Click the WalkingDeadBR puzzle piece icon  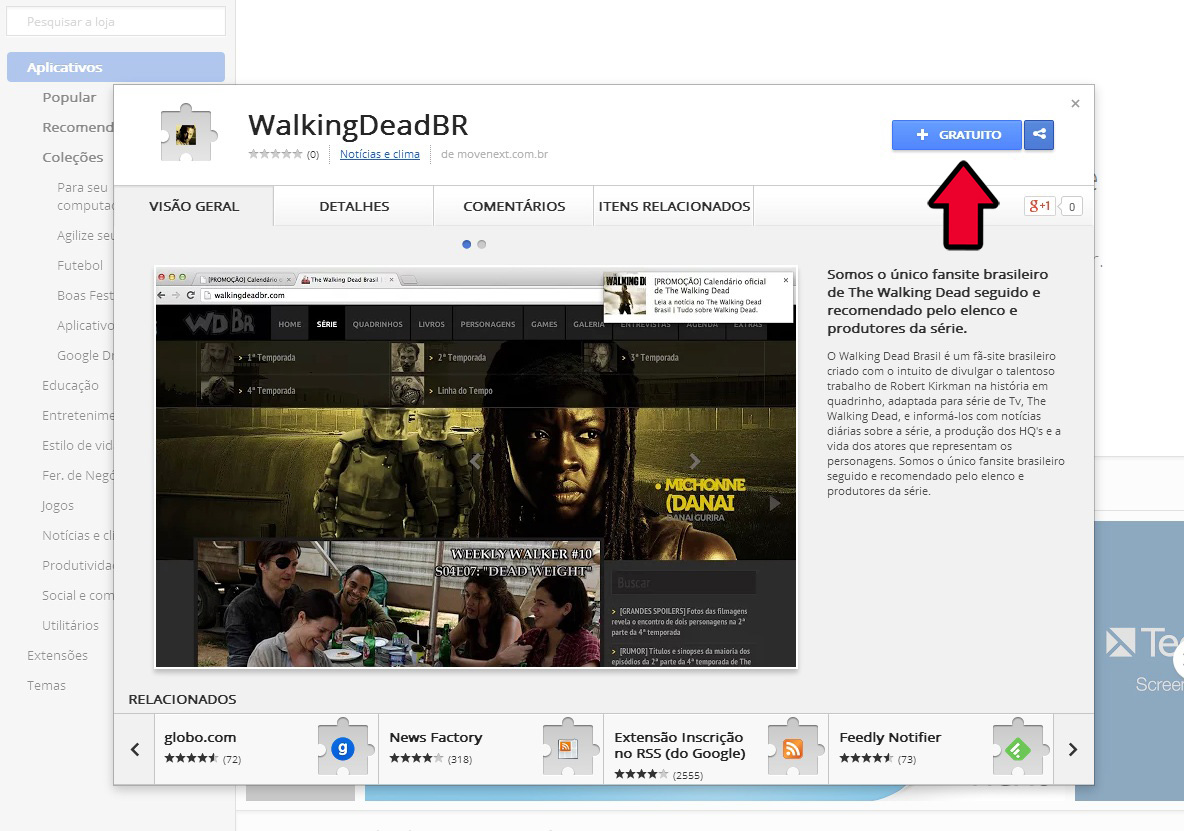186,133
